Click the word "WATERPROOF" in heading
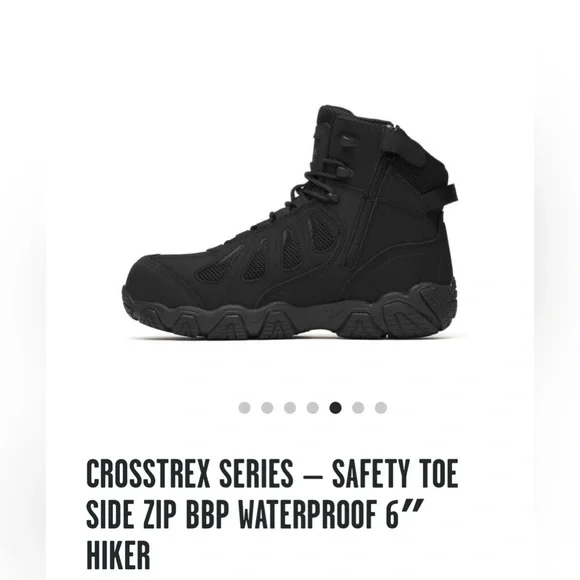 point(308,514)
